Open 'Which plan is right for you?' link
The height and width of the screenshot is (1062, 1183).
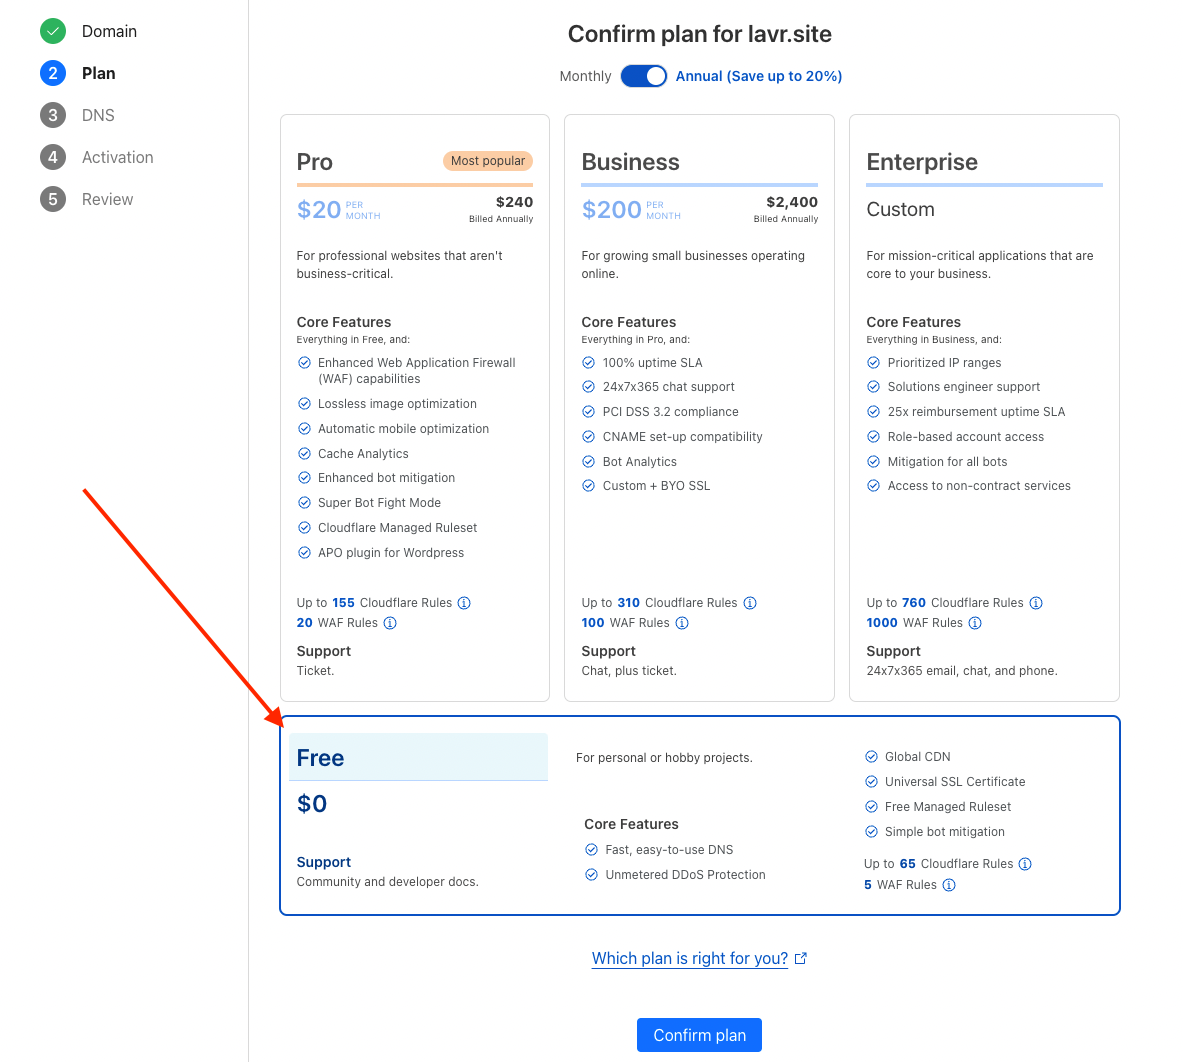(x=690, y=958)
